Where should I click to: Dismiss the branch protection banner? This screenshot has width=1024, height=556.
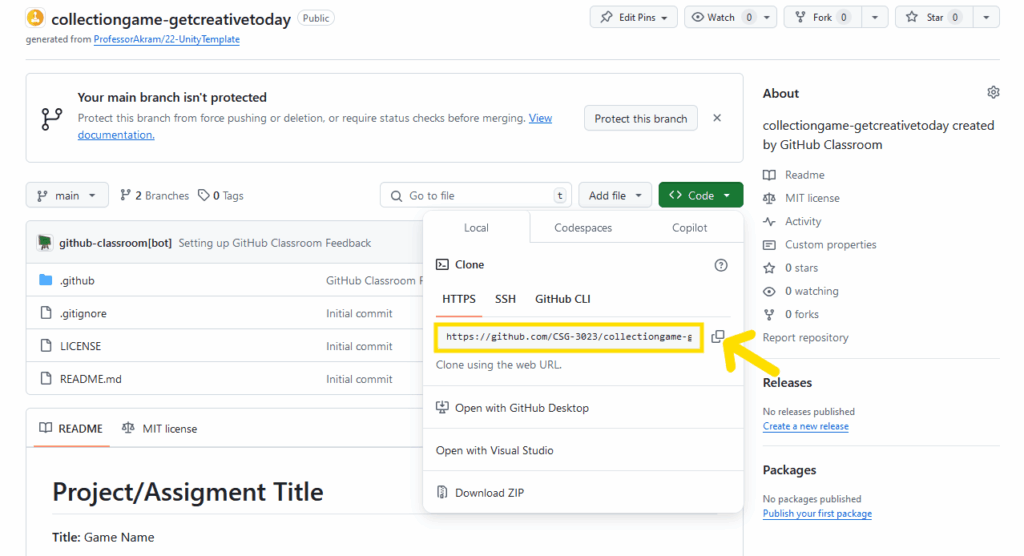(x=717, y=118)
